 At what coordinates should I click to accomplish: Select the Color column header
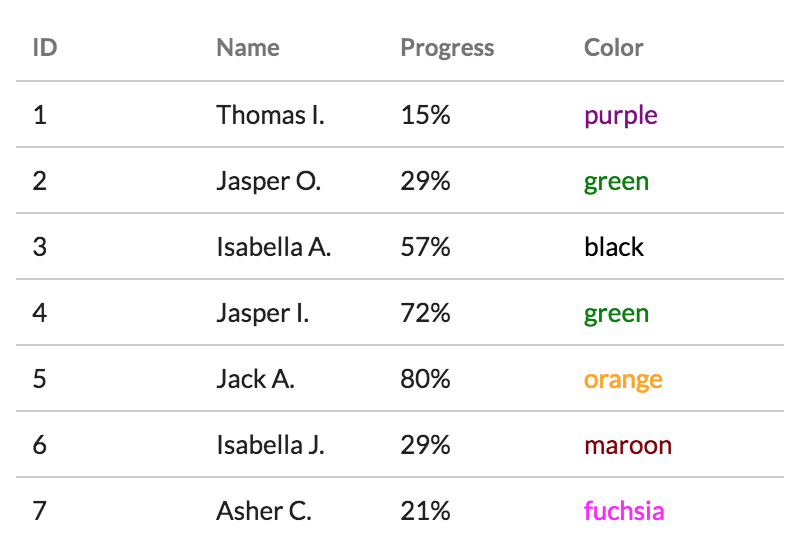click(614, 47)
